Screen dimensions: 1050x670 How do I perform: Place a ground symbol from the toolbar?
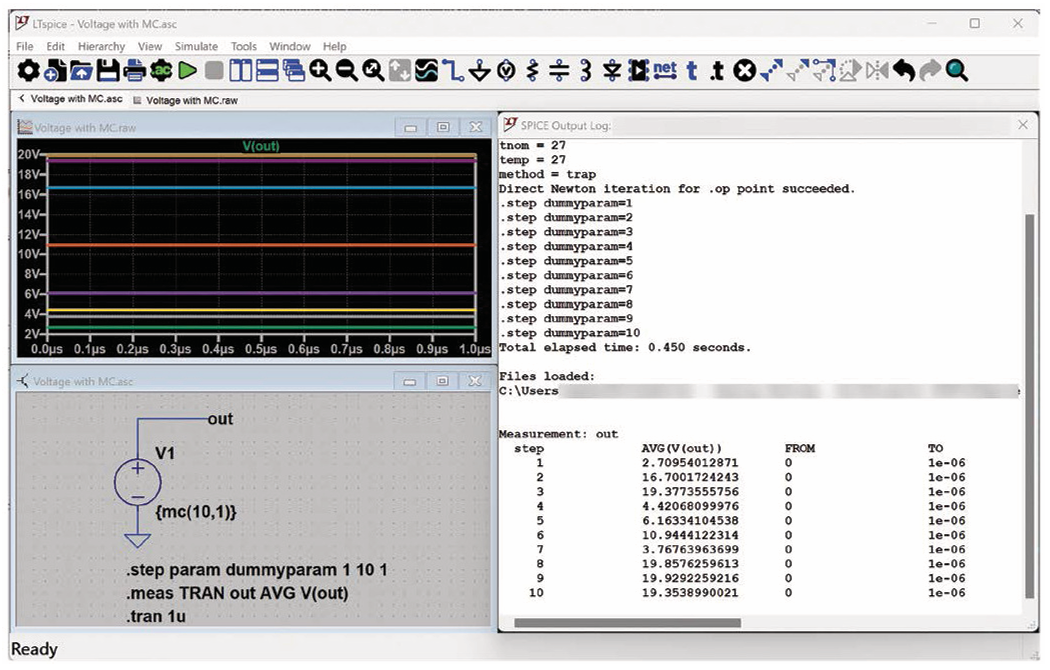click(479, 70)
